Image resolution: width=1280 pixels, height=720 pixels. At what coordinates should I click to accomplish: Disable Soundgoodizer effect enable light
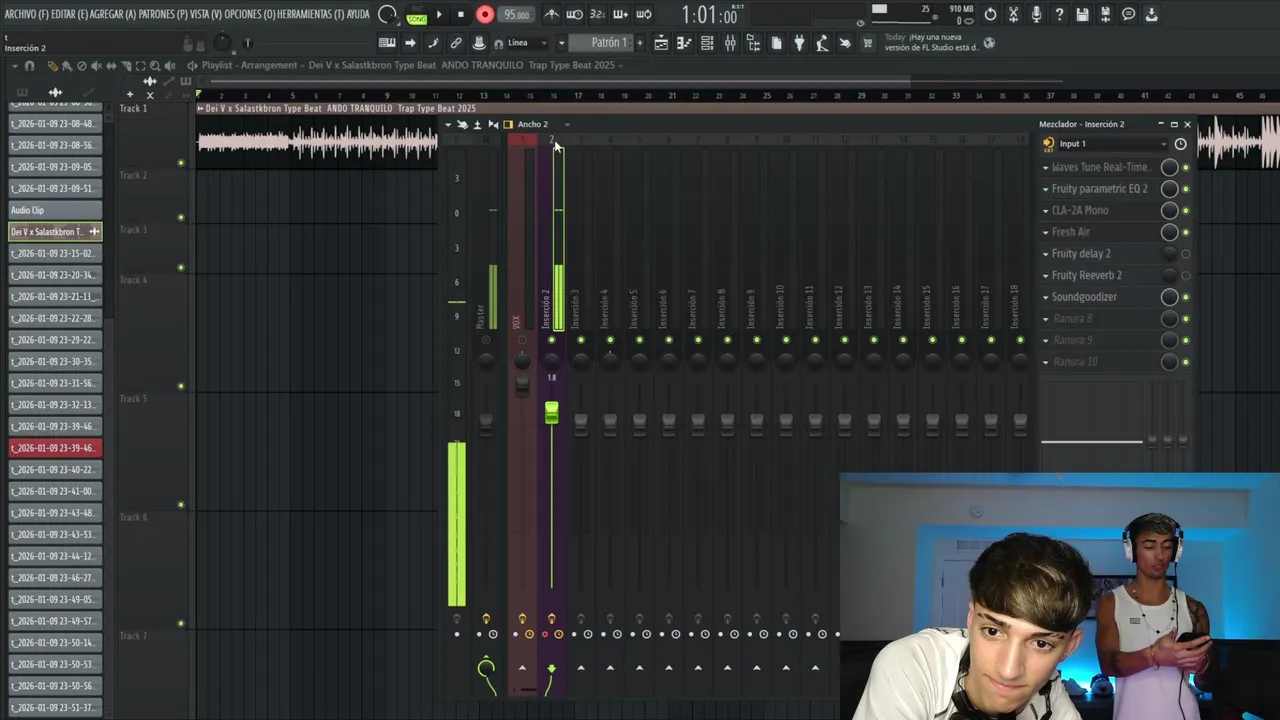point(1186,297)
